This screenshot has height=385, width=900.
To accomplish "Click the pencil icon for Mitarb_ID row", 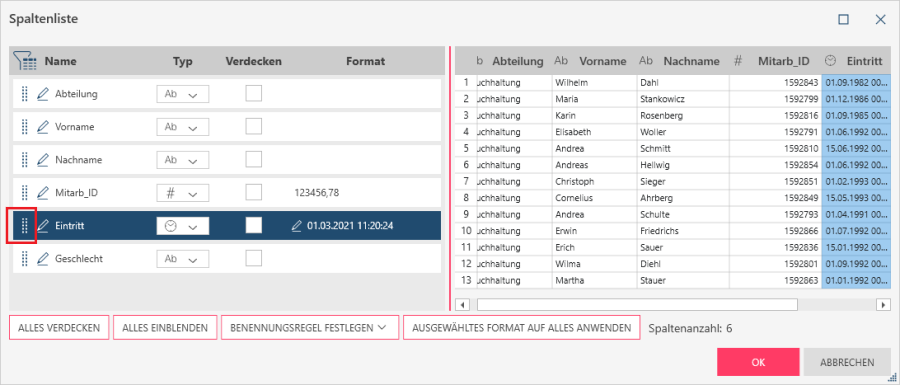I will coord(42,193).
